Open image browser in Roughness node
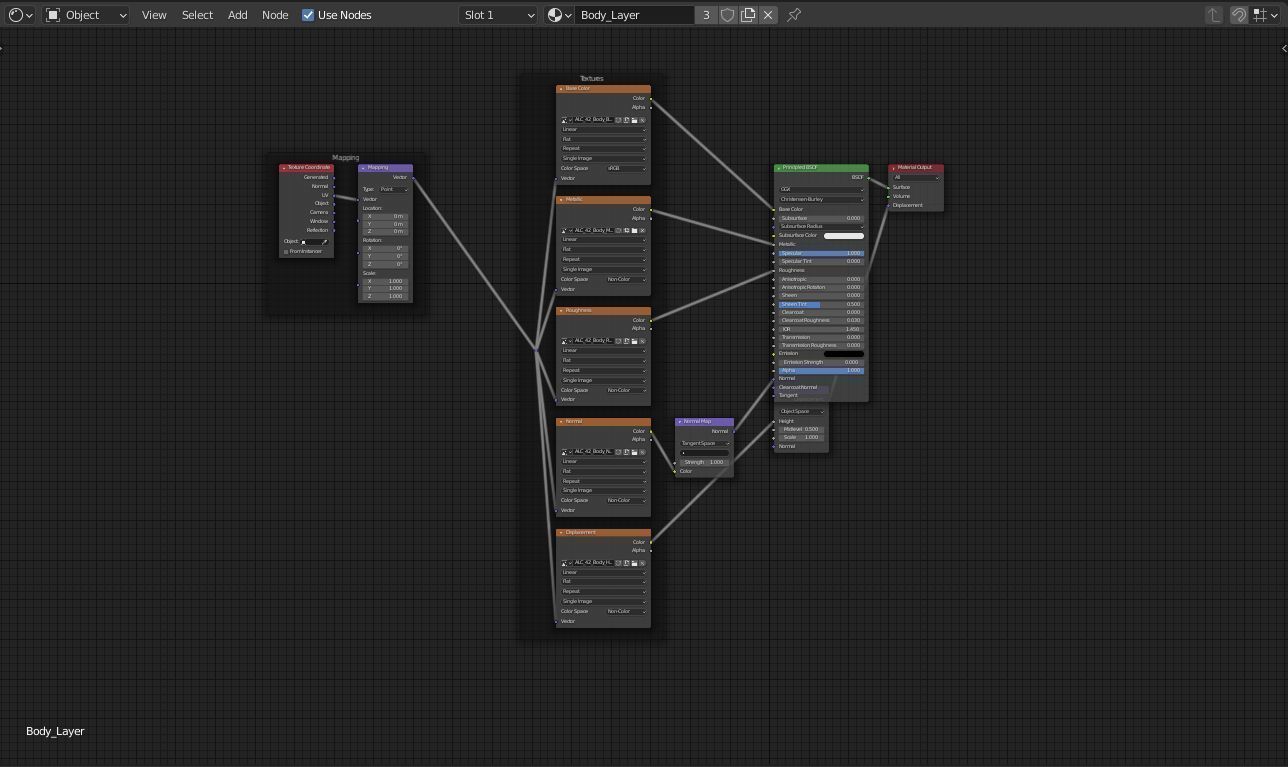 point(565,341)
